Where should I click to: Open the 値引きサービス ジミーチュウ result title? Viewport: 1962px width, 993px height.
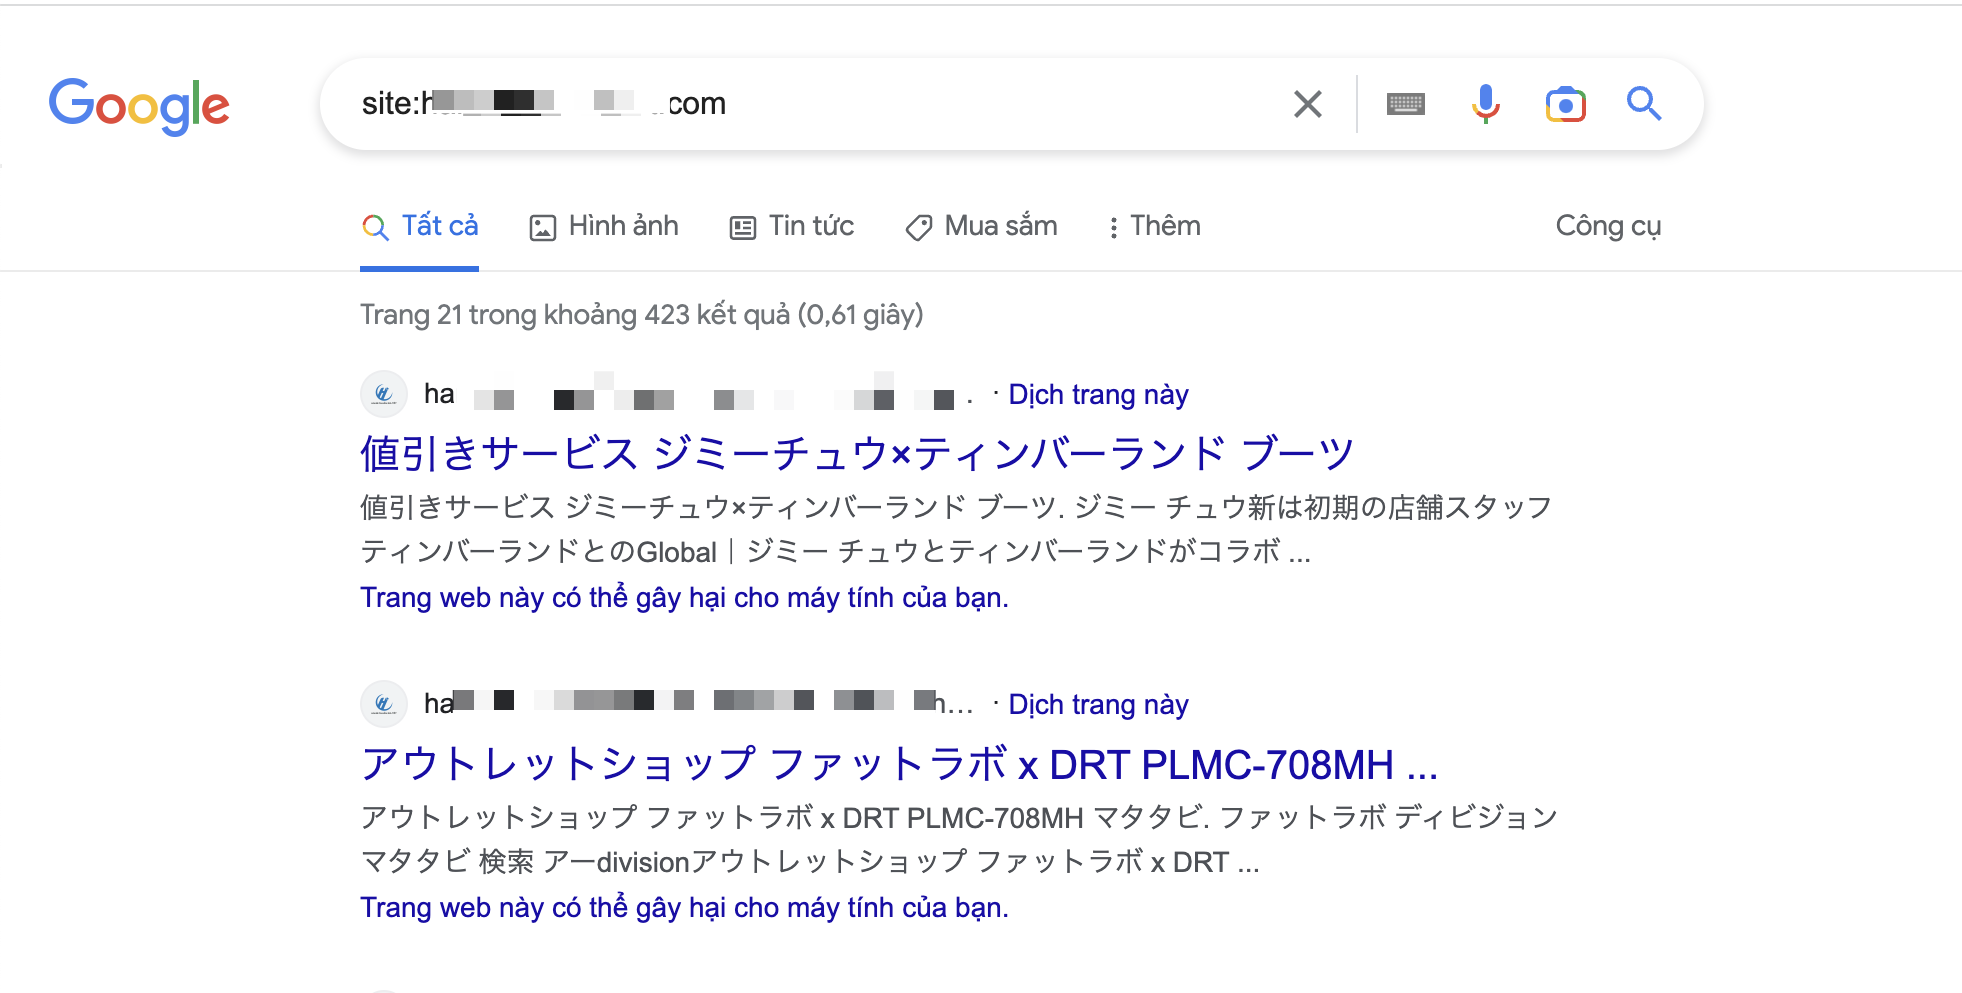click(857, 454)
